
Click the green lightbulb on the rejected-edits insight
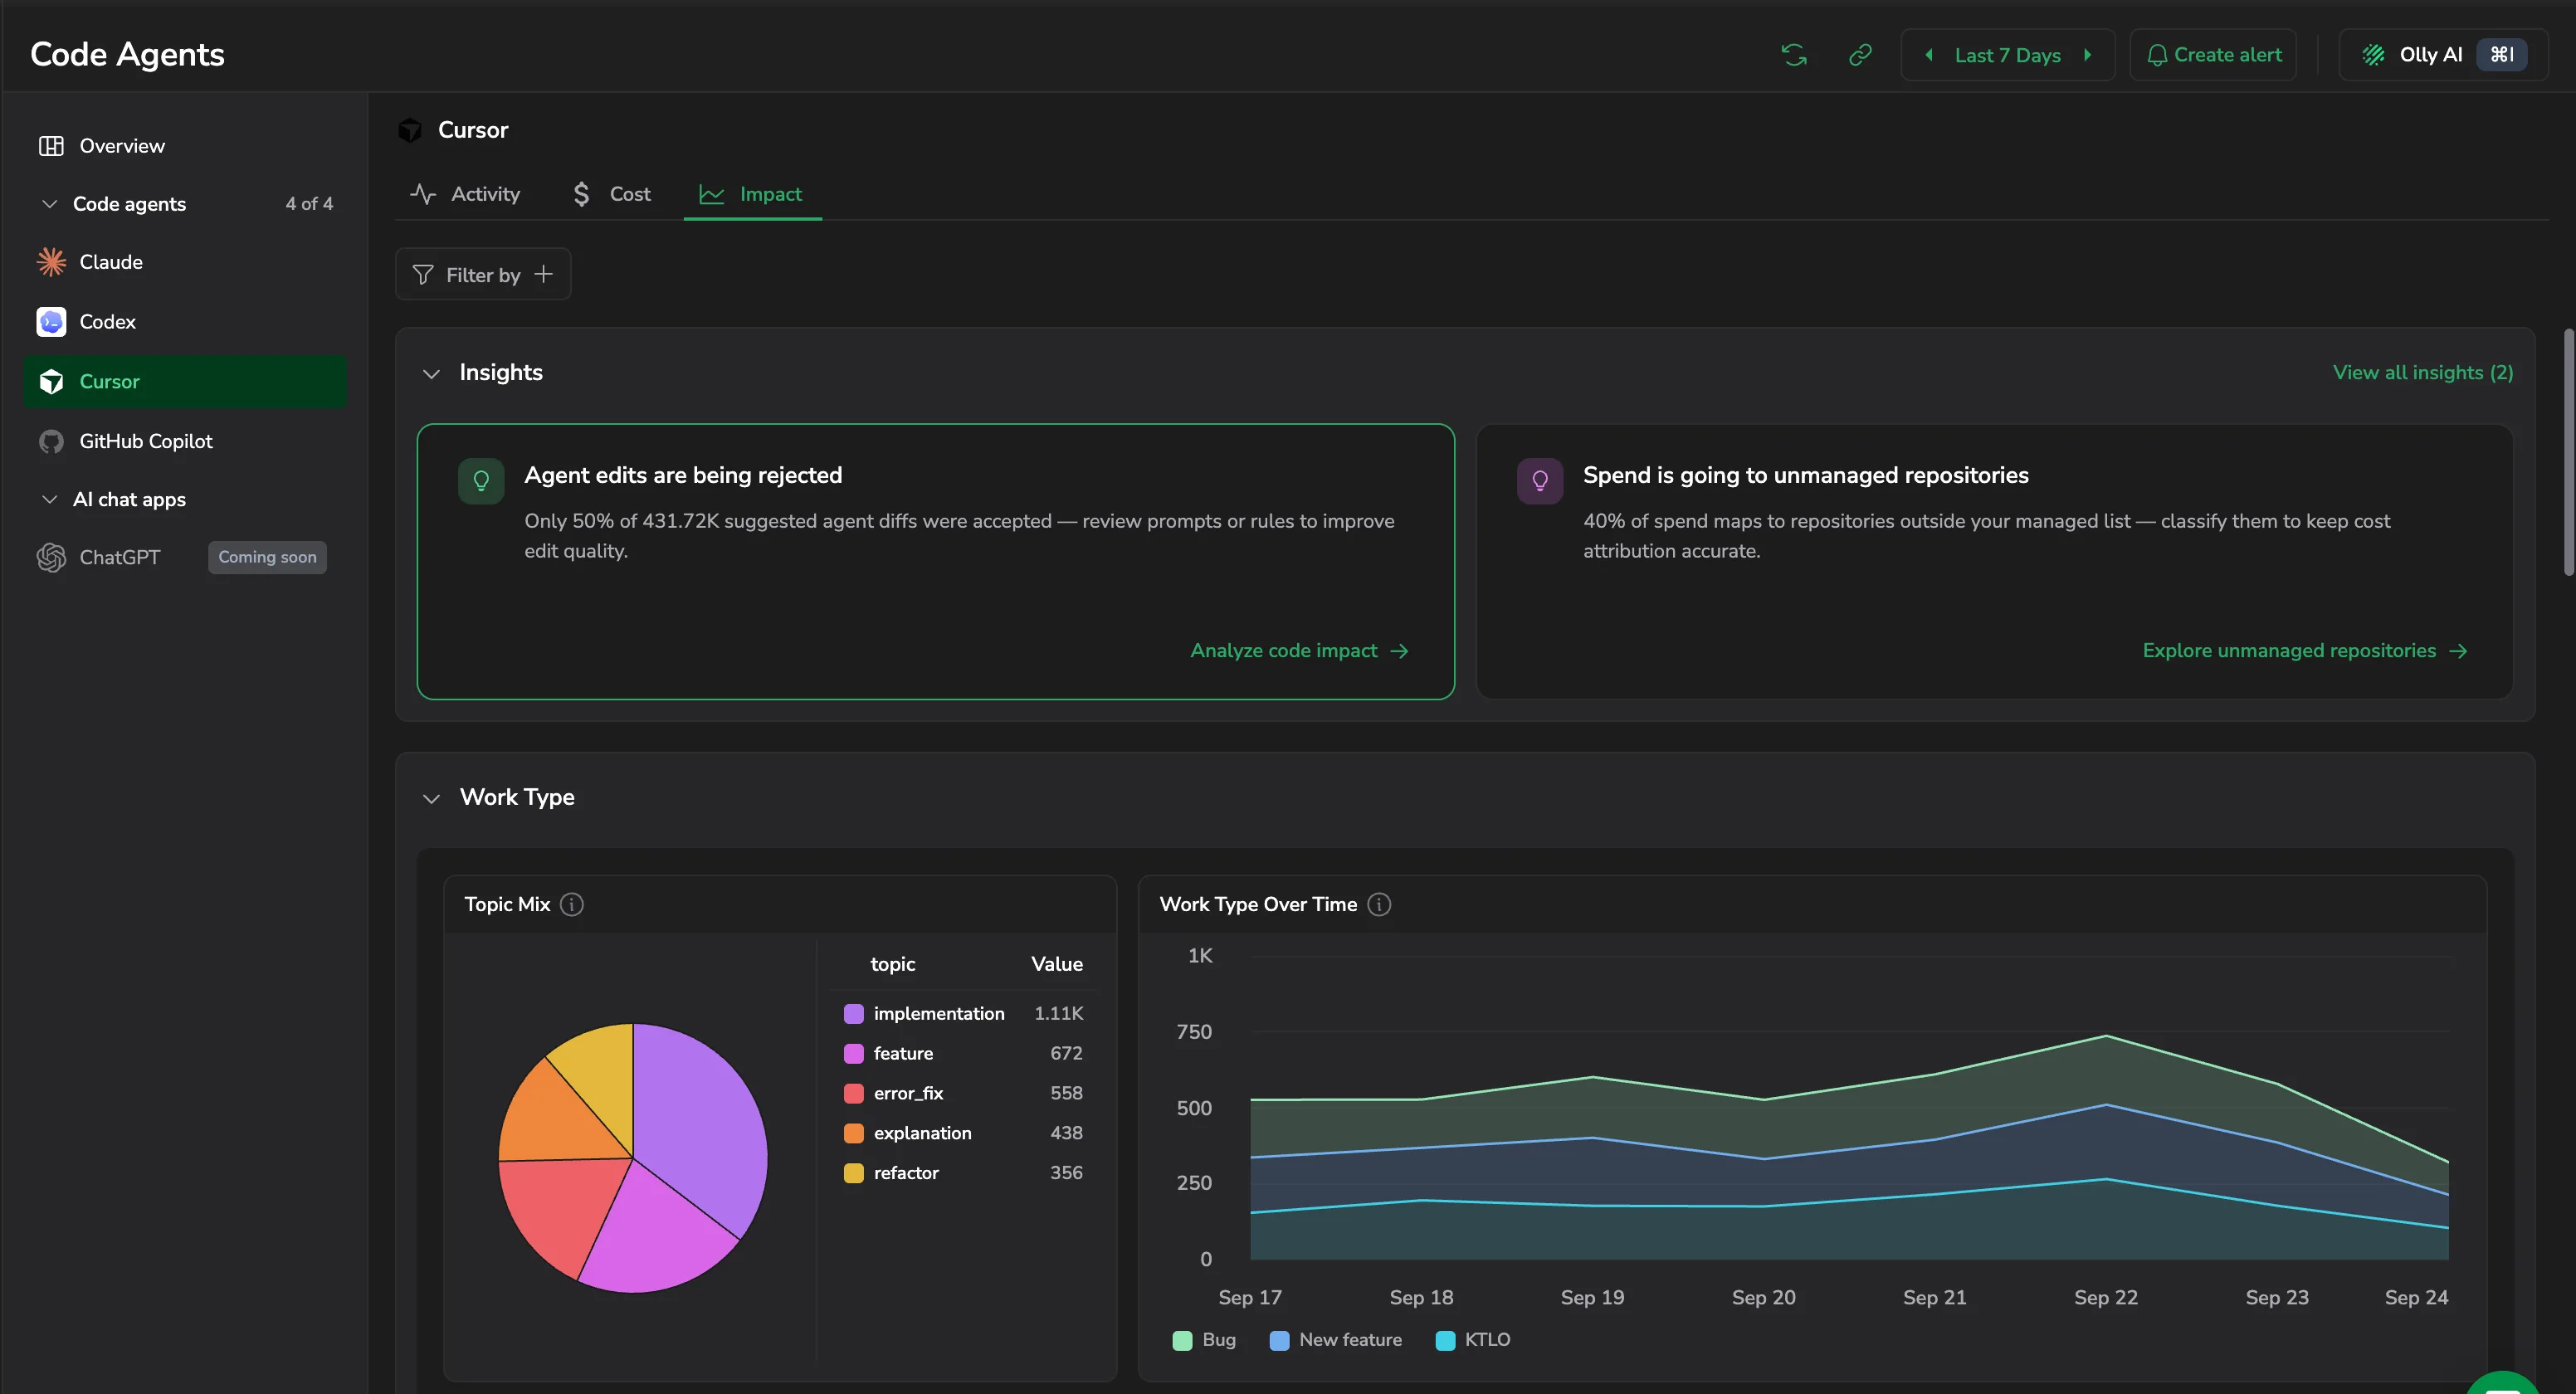point(481,481)
